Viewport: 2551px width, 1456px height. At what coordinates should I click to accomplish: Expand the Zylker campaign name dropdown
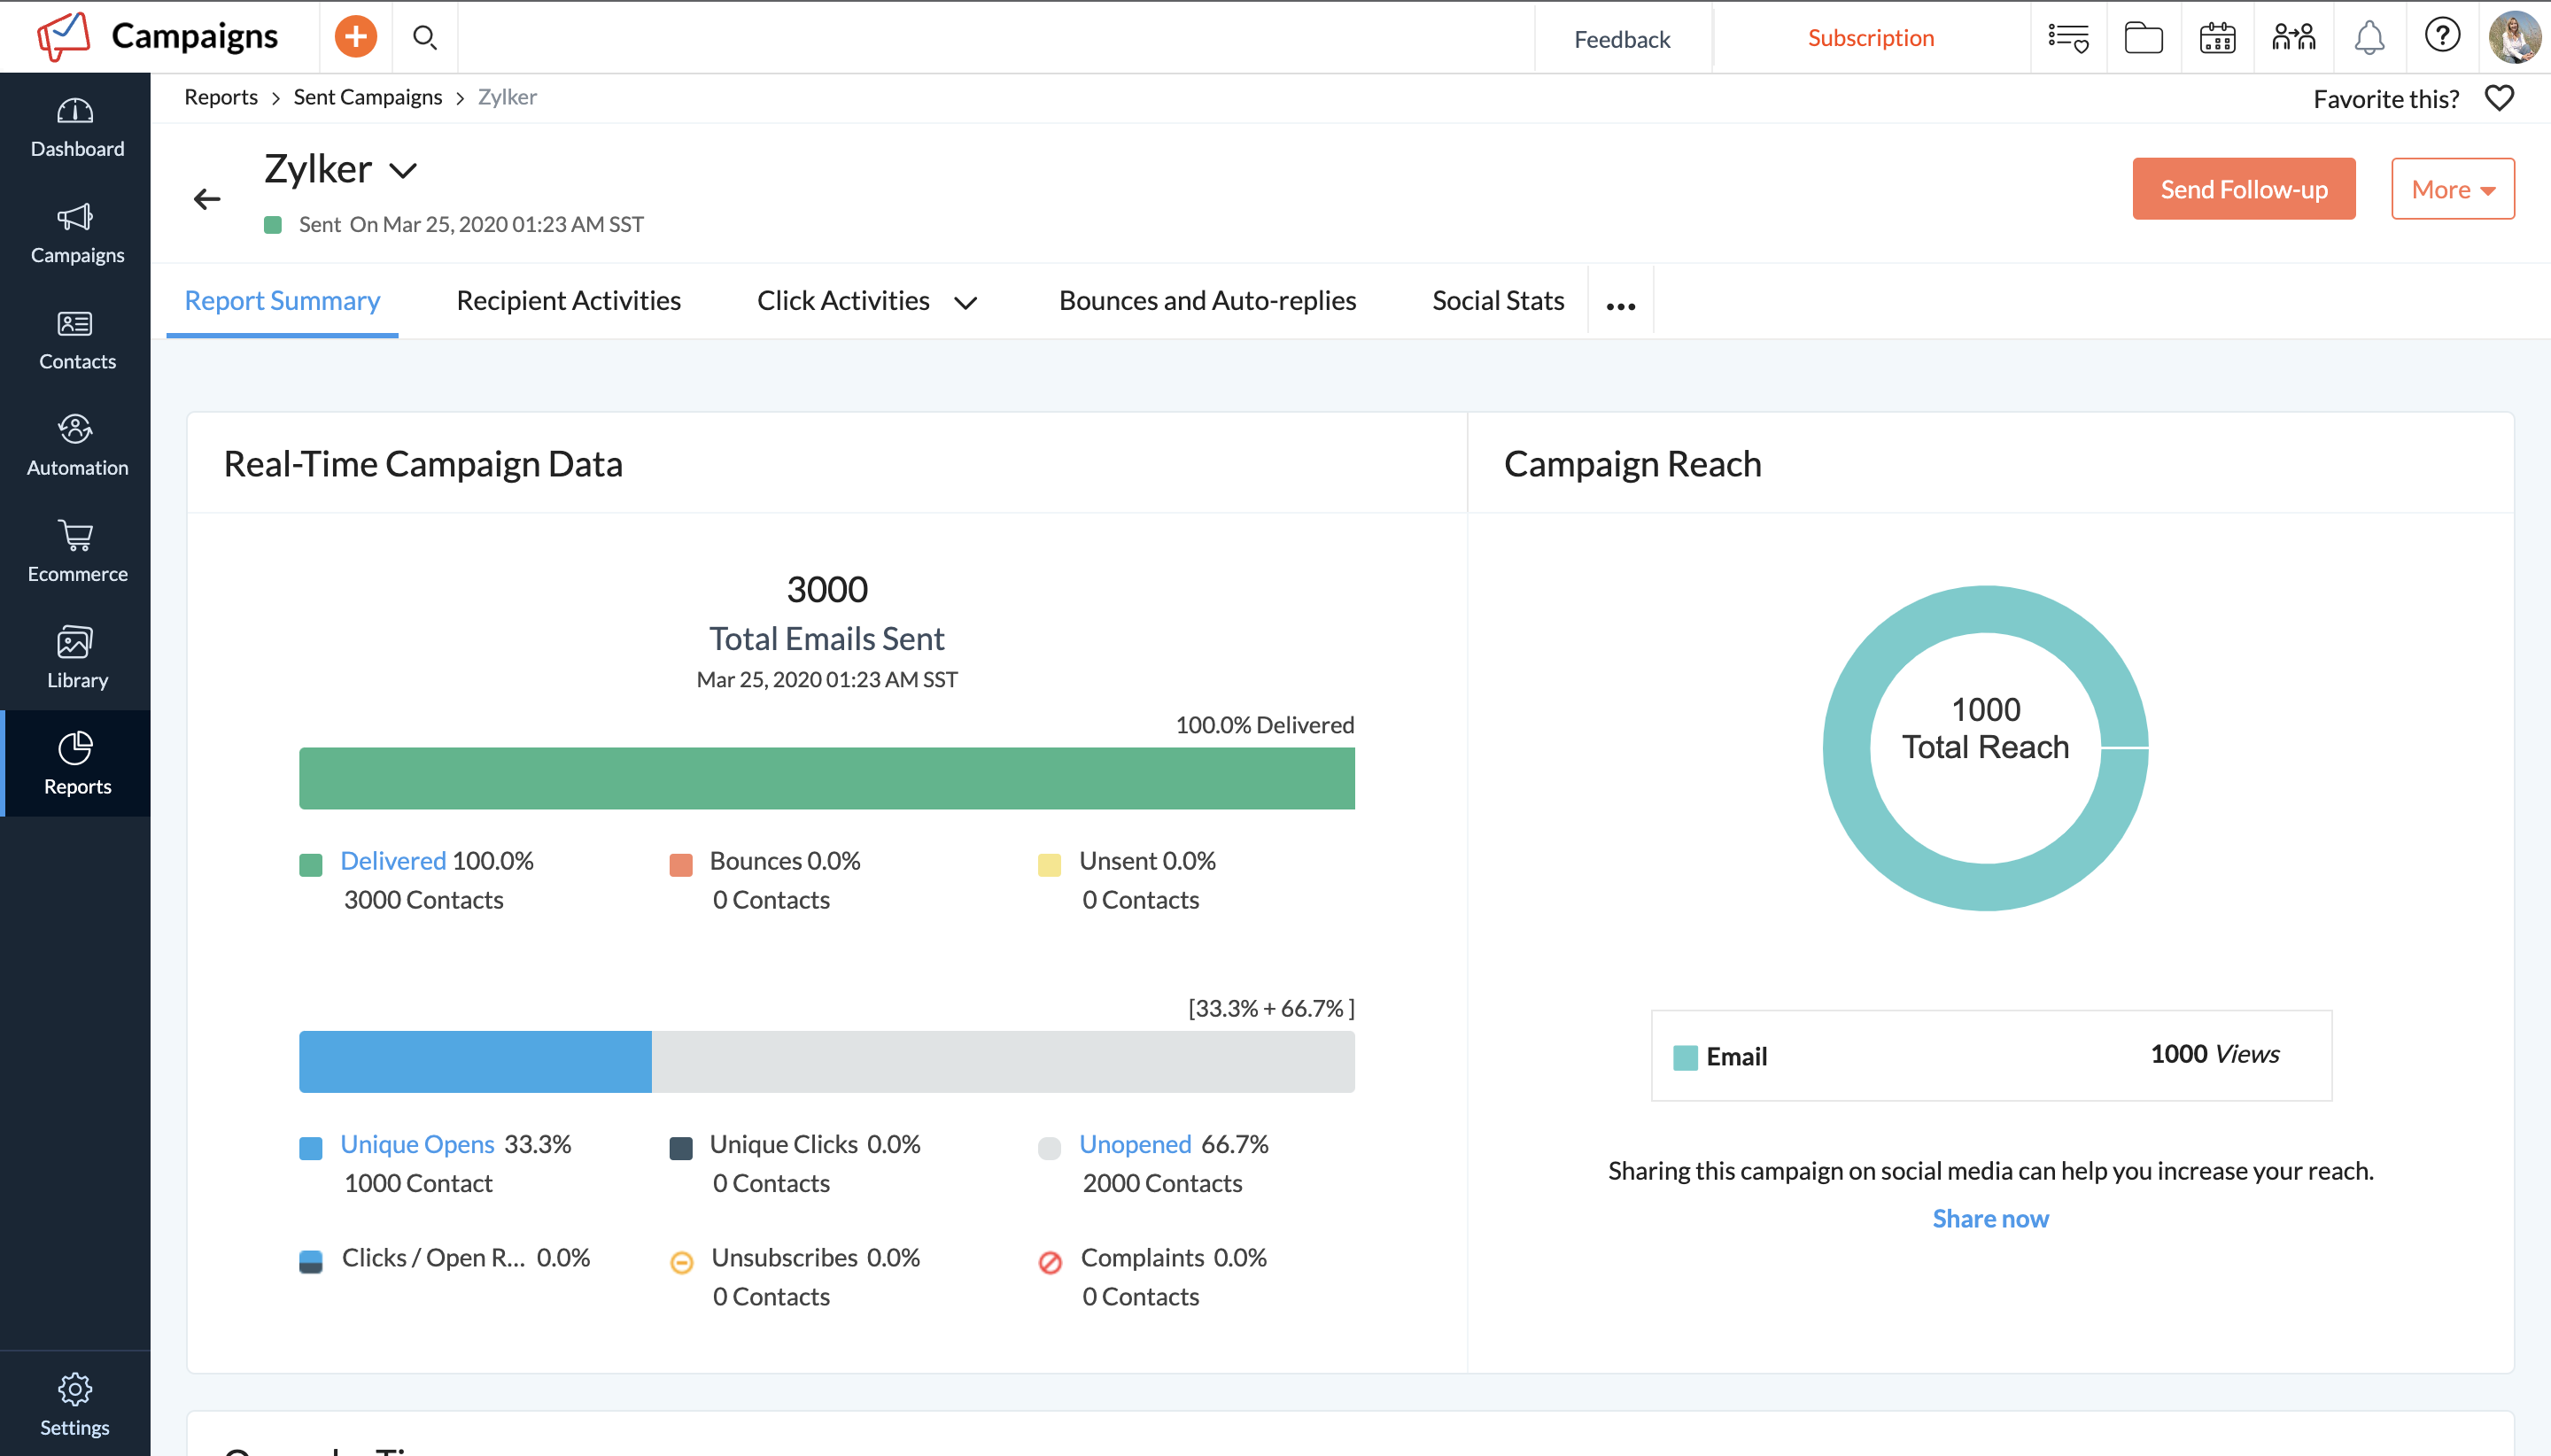[404, 170]
